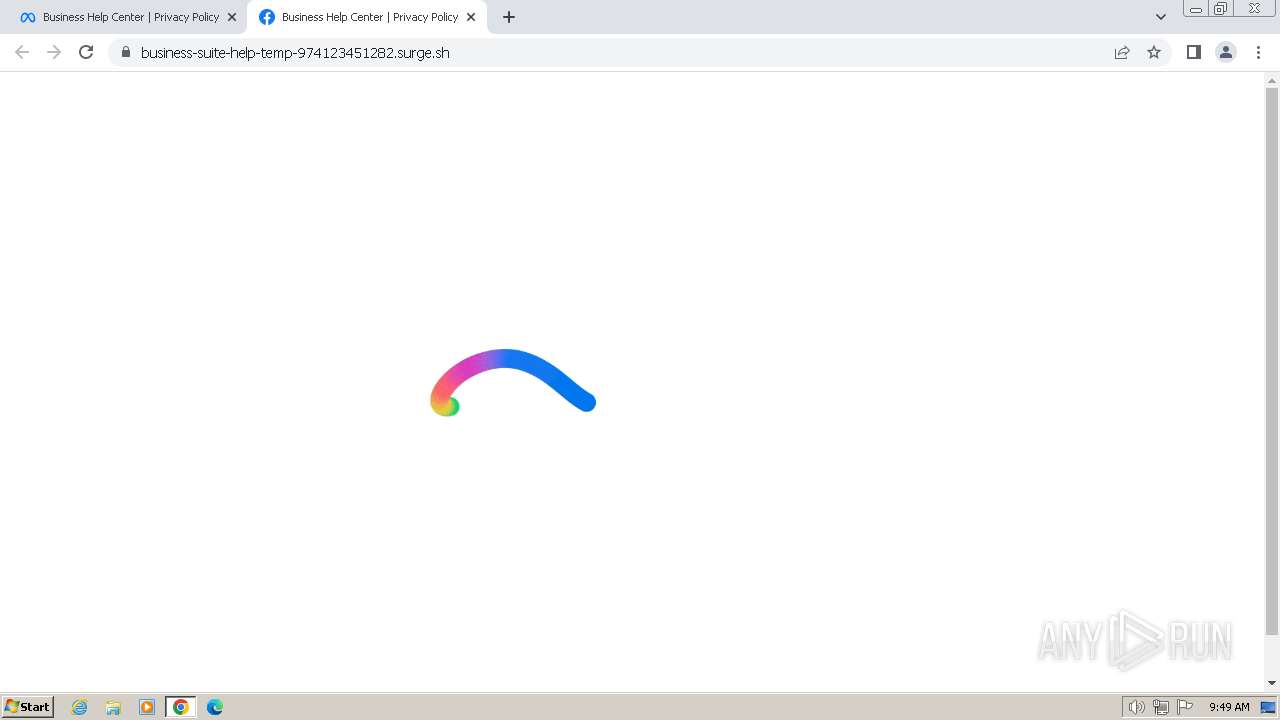This screenshot has width=1280, height=720.
Task: Show desktop icon in tray
Action: 1268,707
